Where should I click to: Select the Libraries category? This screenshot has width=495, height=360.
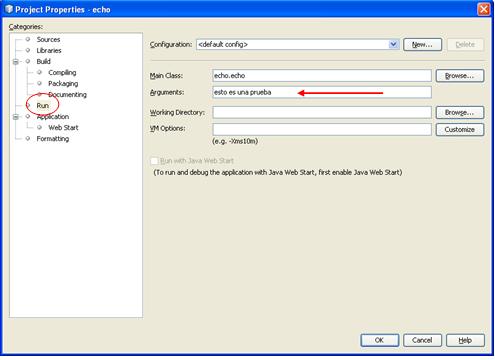click(x=49, y=50)
